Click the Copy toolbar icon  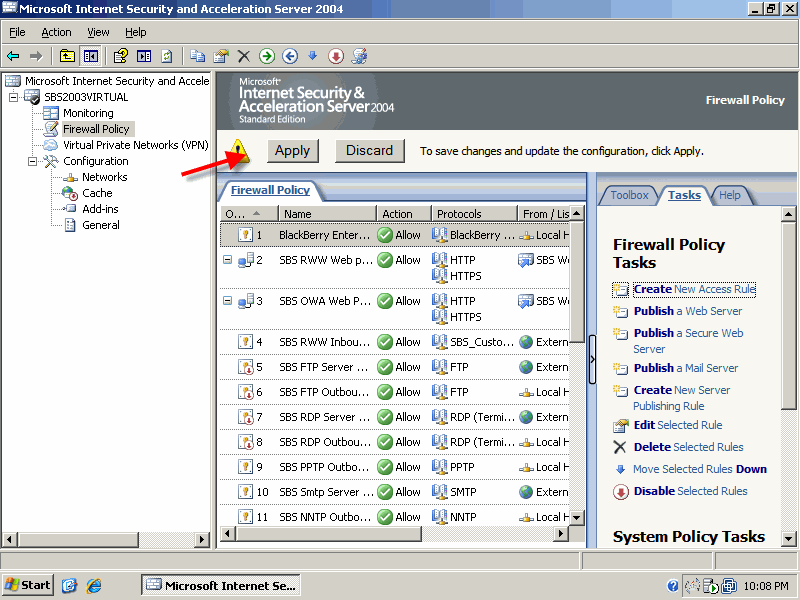[x=197, y=56]
